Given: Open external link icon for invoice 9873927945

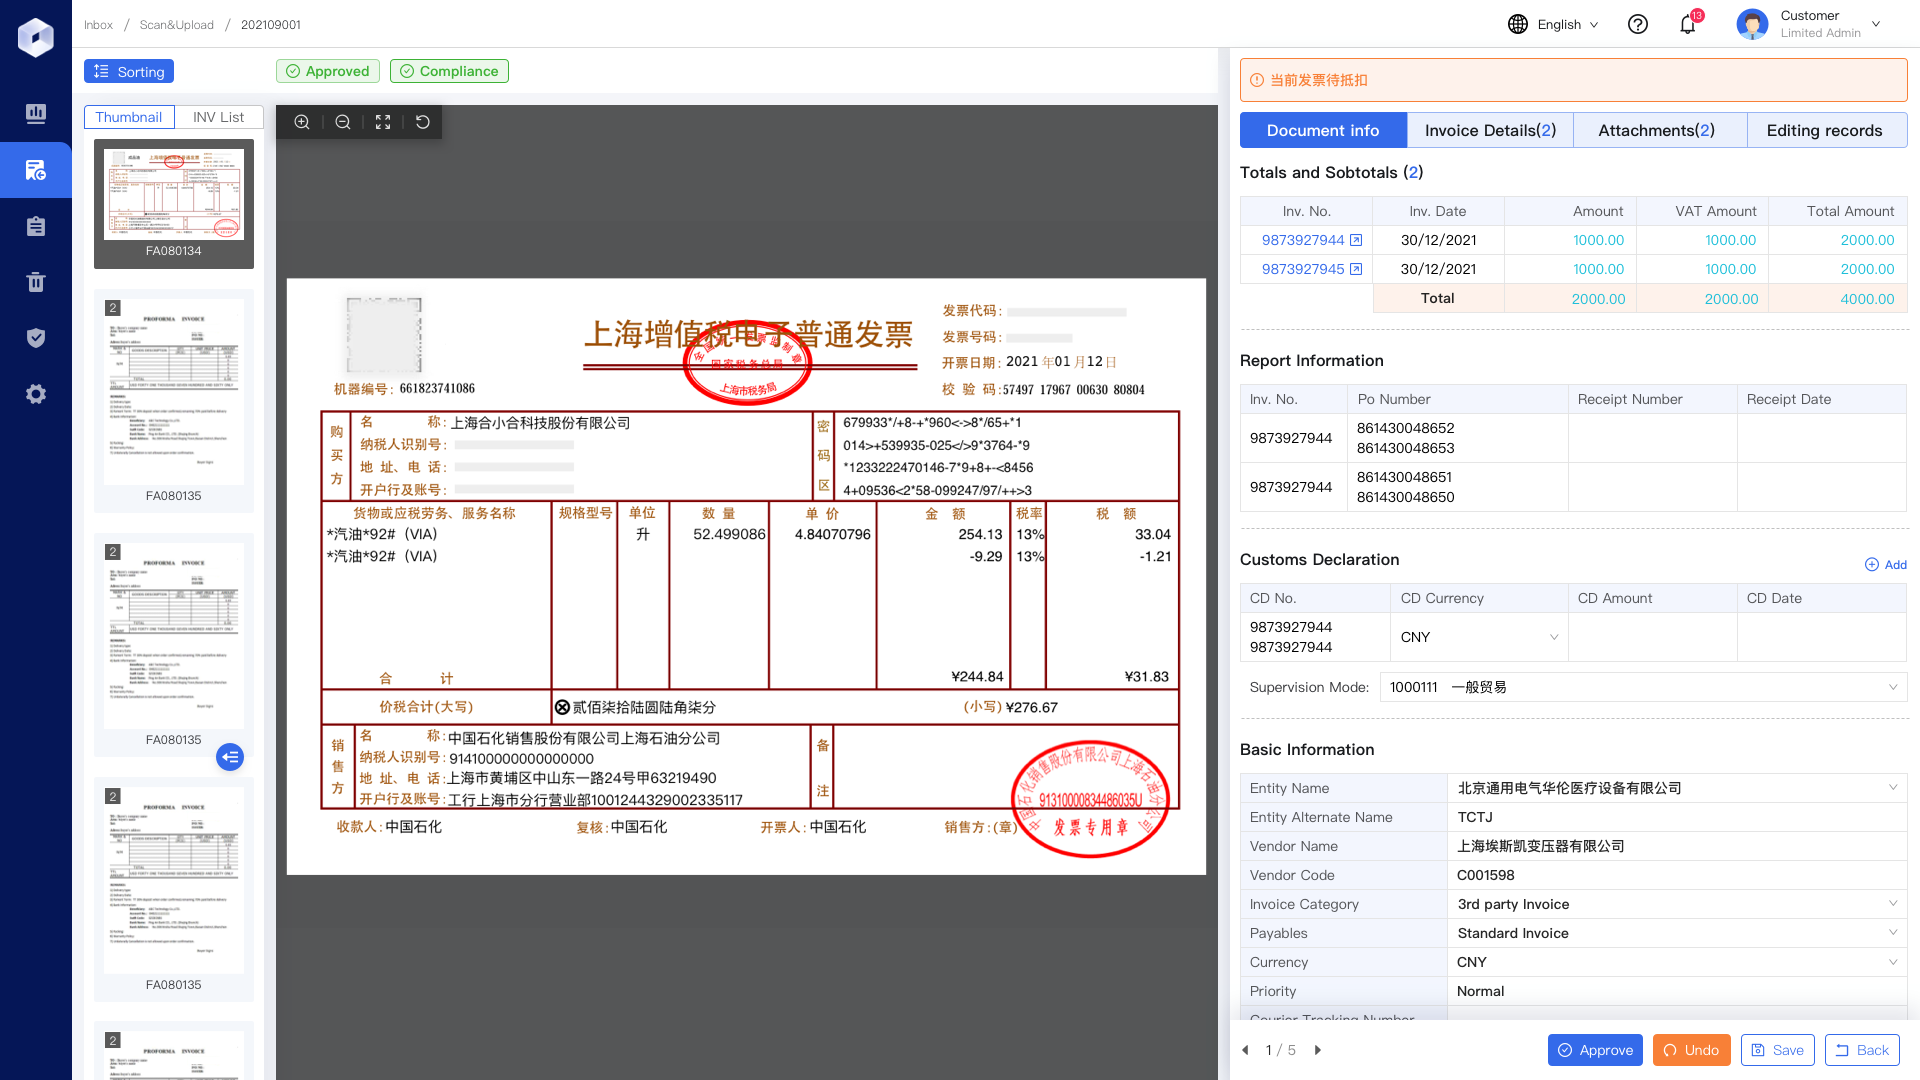Looking at the screenshot, I should click(1356, 269).
